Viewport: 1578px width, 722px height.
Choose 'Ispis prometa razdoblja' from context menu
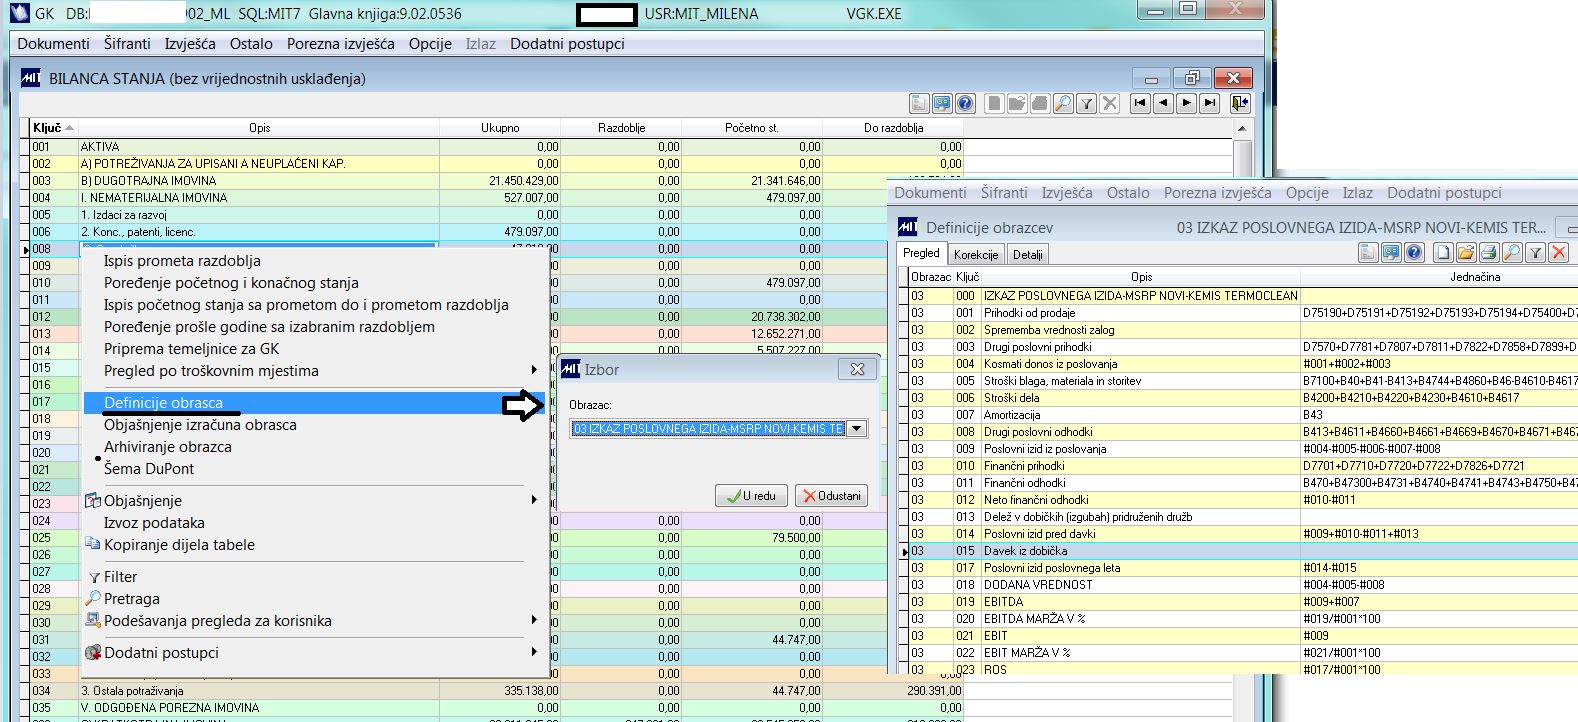pyautogui.click(x=182, y=261)
